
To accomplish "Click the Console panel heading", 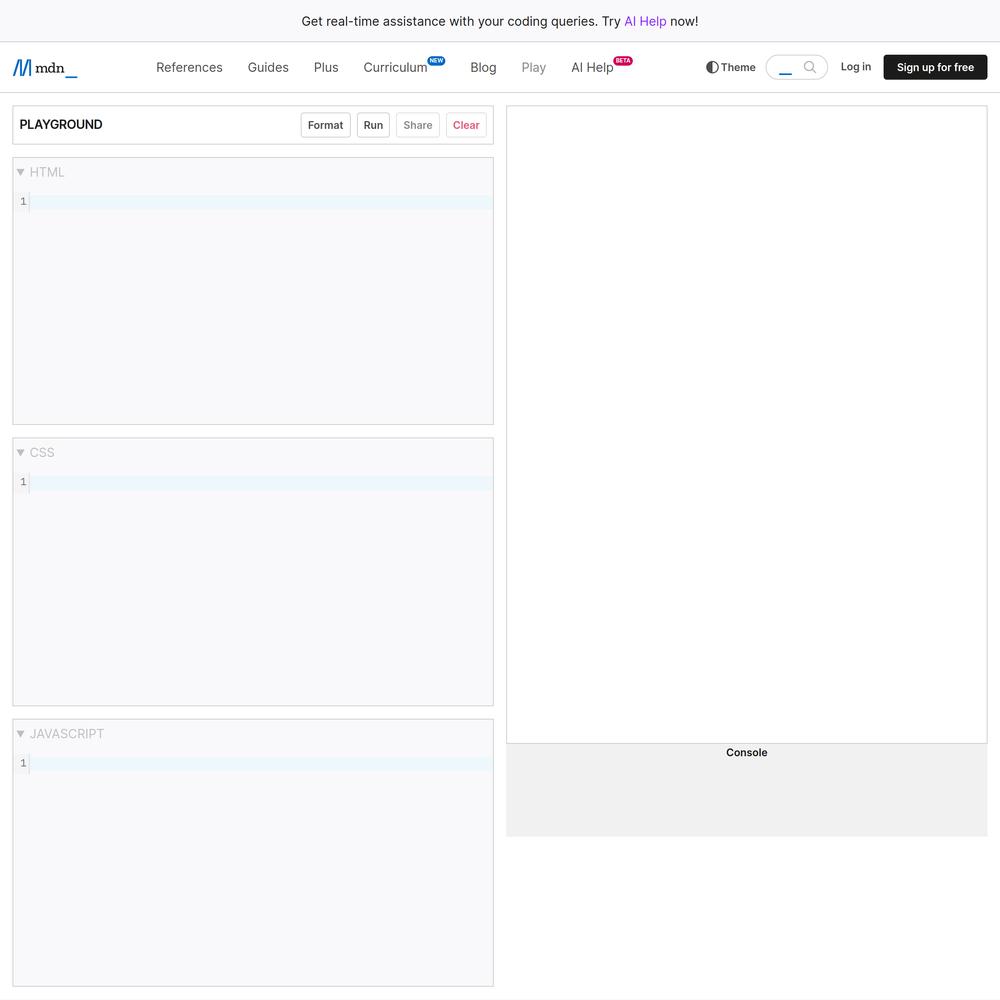I will tap(746, 753).
